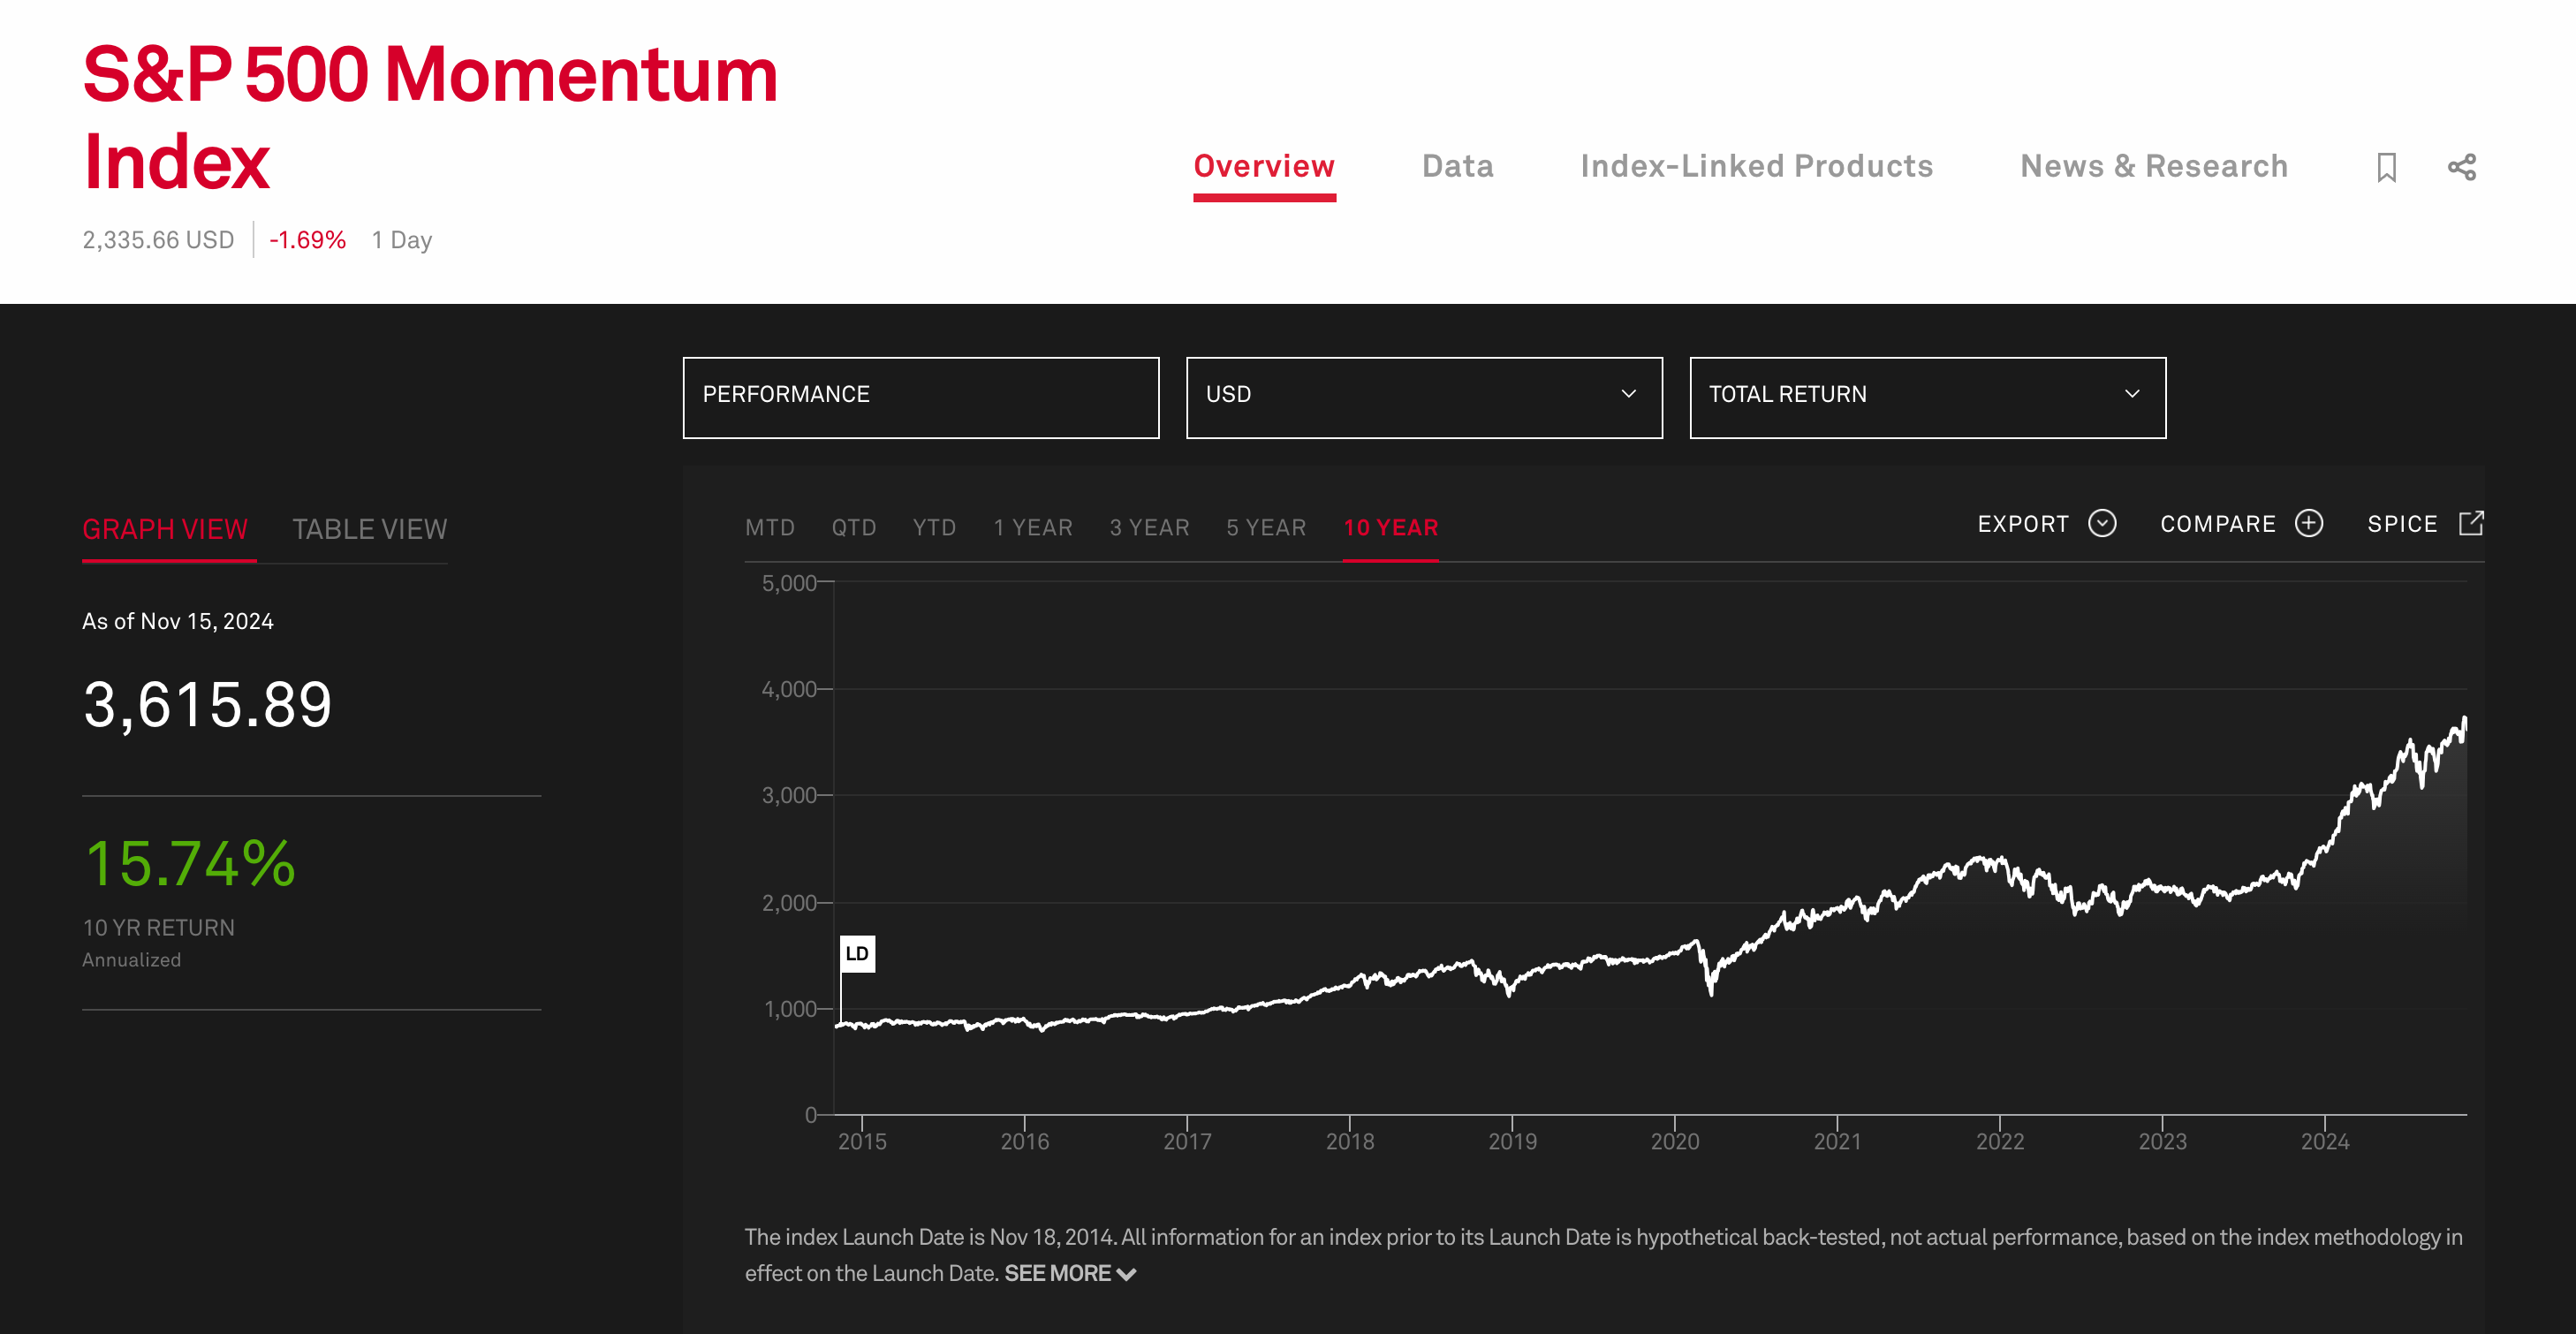Click the share icon
The height and width of the screenshot is (1334, 2576).
click(x=2461, y=167)
